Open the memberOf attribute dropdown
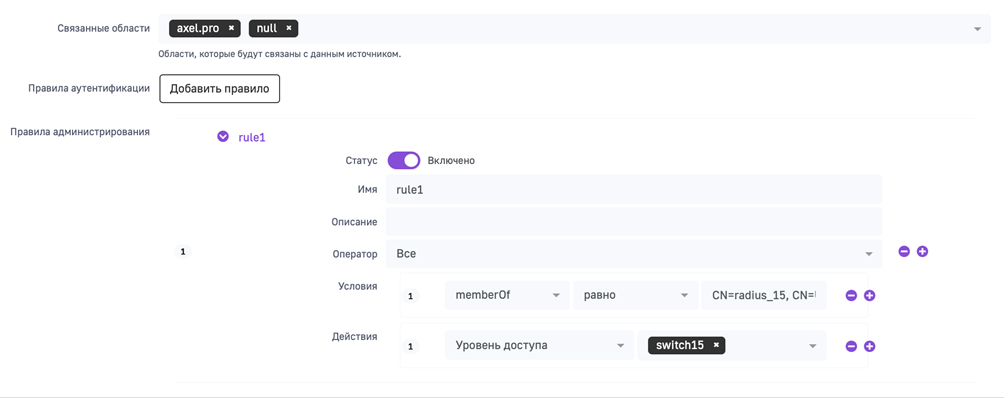1004x398 pixels. (x=507, y=295)
